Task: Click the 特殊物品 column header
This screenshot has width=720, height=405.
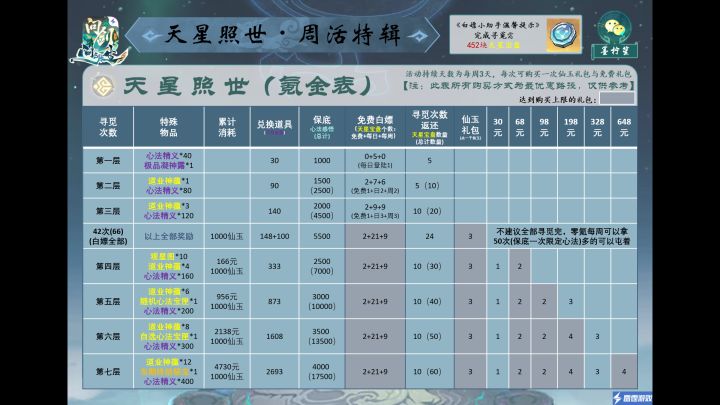Action: tap(169, 127)
